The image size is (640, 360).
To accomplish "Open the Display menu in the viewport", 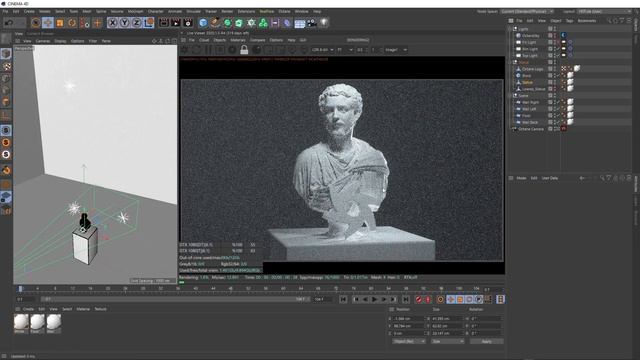I will 60,41.
